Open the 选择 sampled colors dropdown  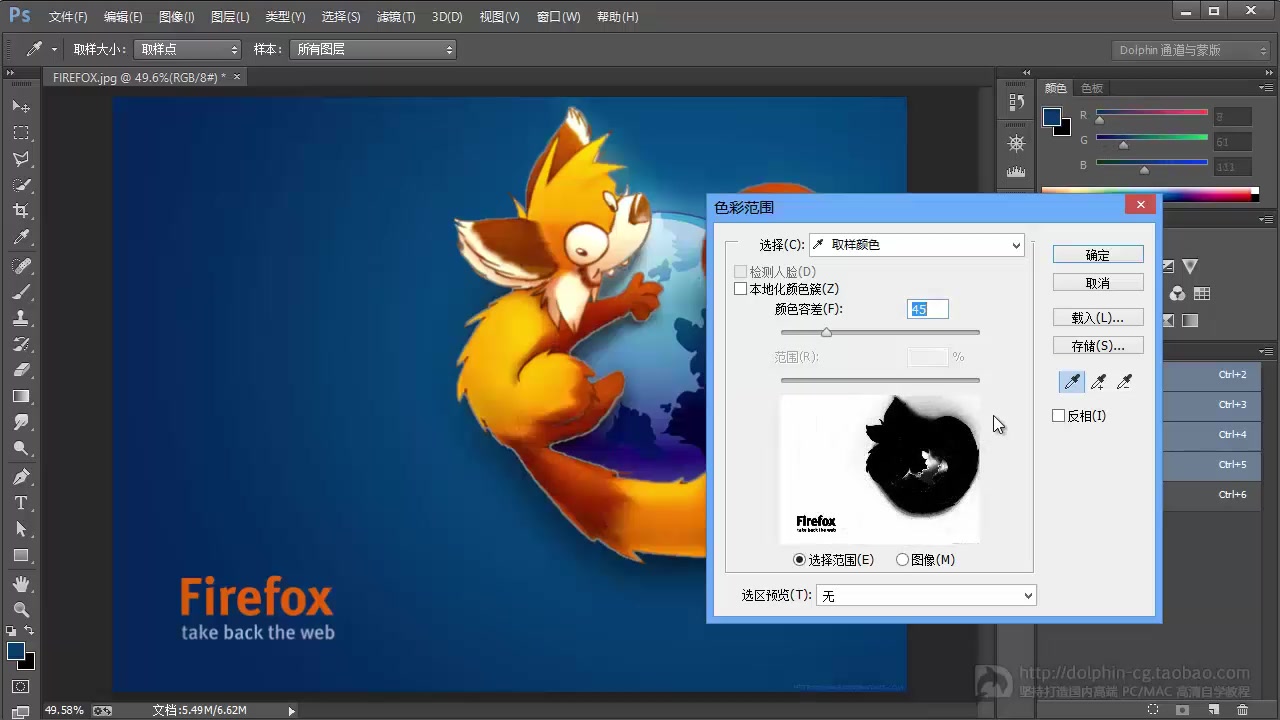coord(917,245)
